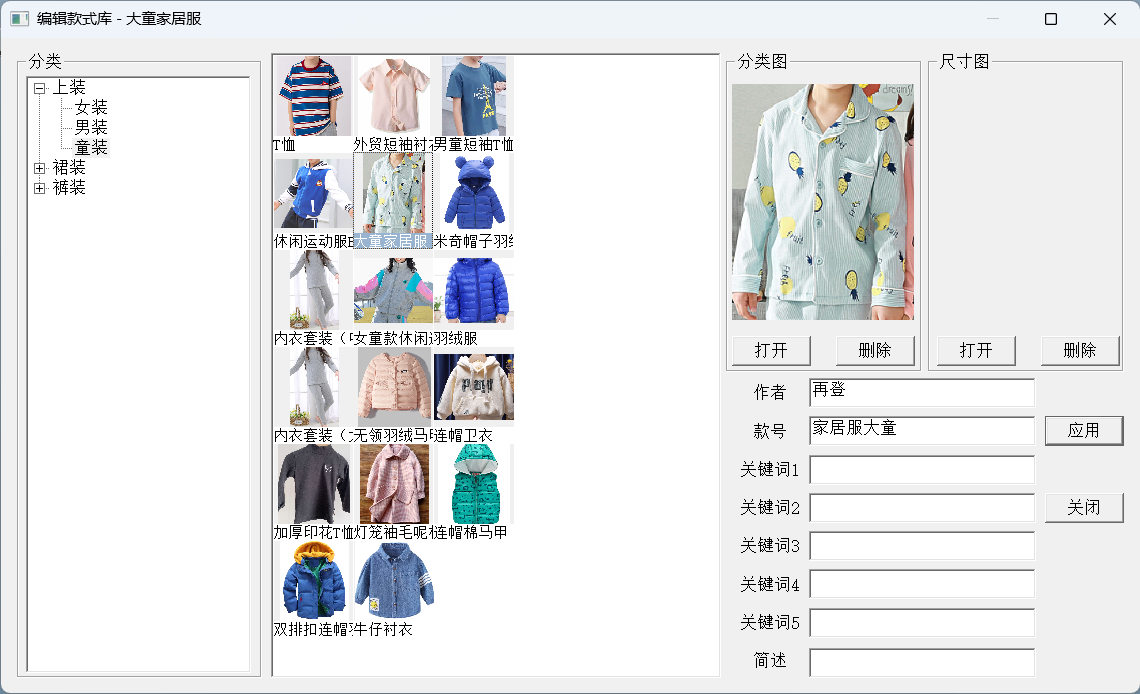This screenshot has width=1140, height=694.
Task: Focus the 关键词1 text field
Action: click(921, 469)
